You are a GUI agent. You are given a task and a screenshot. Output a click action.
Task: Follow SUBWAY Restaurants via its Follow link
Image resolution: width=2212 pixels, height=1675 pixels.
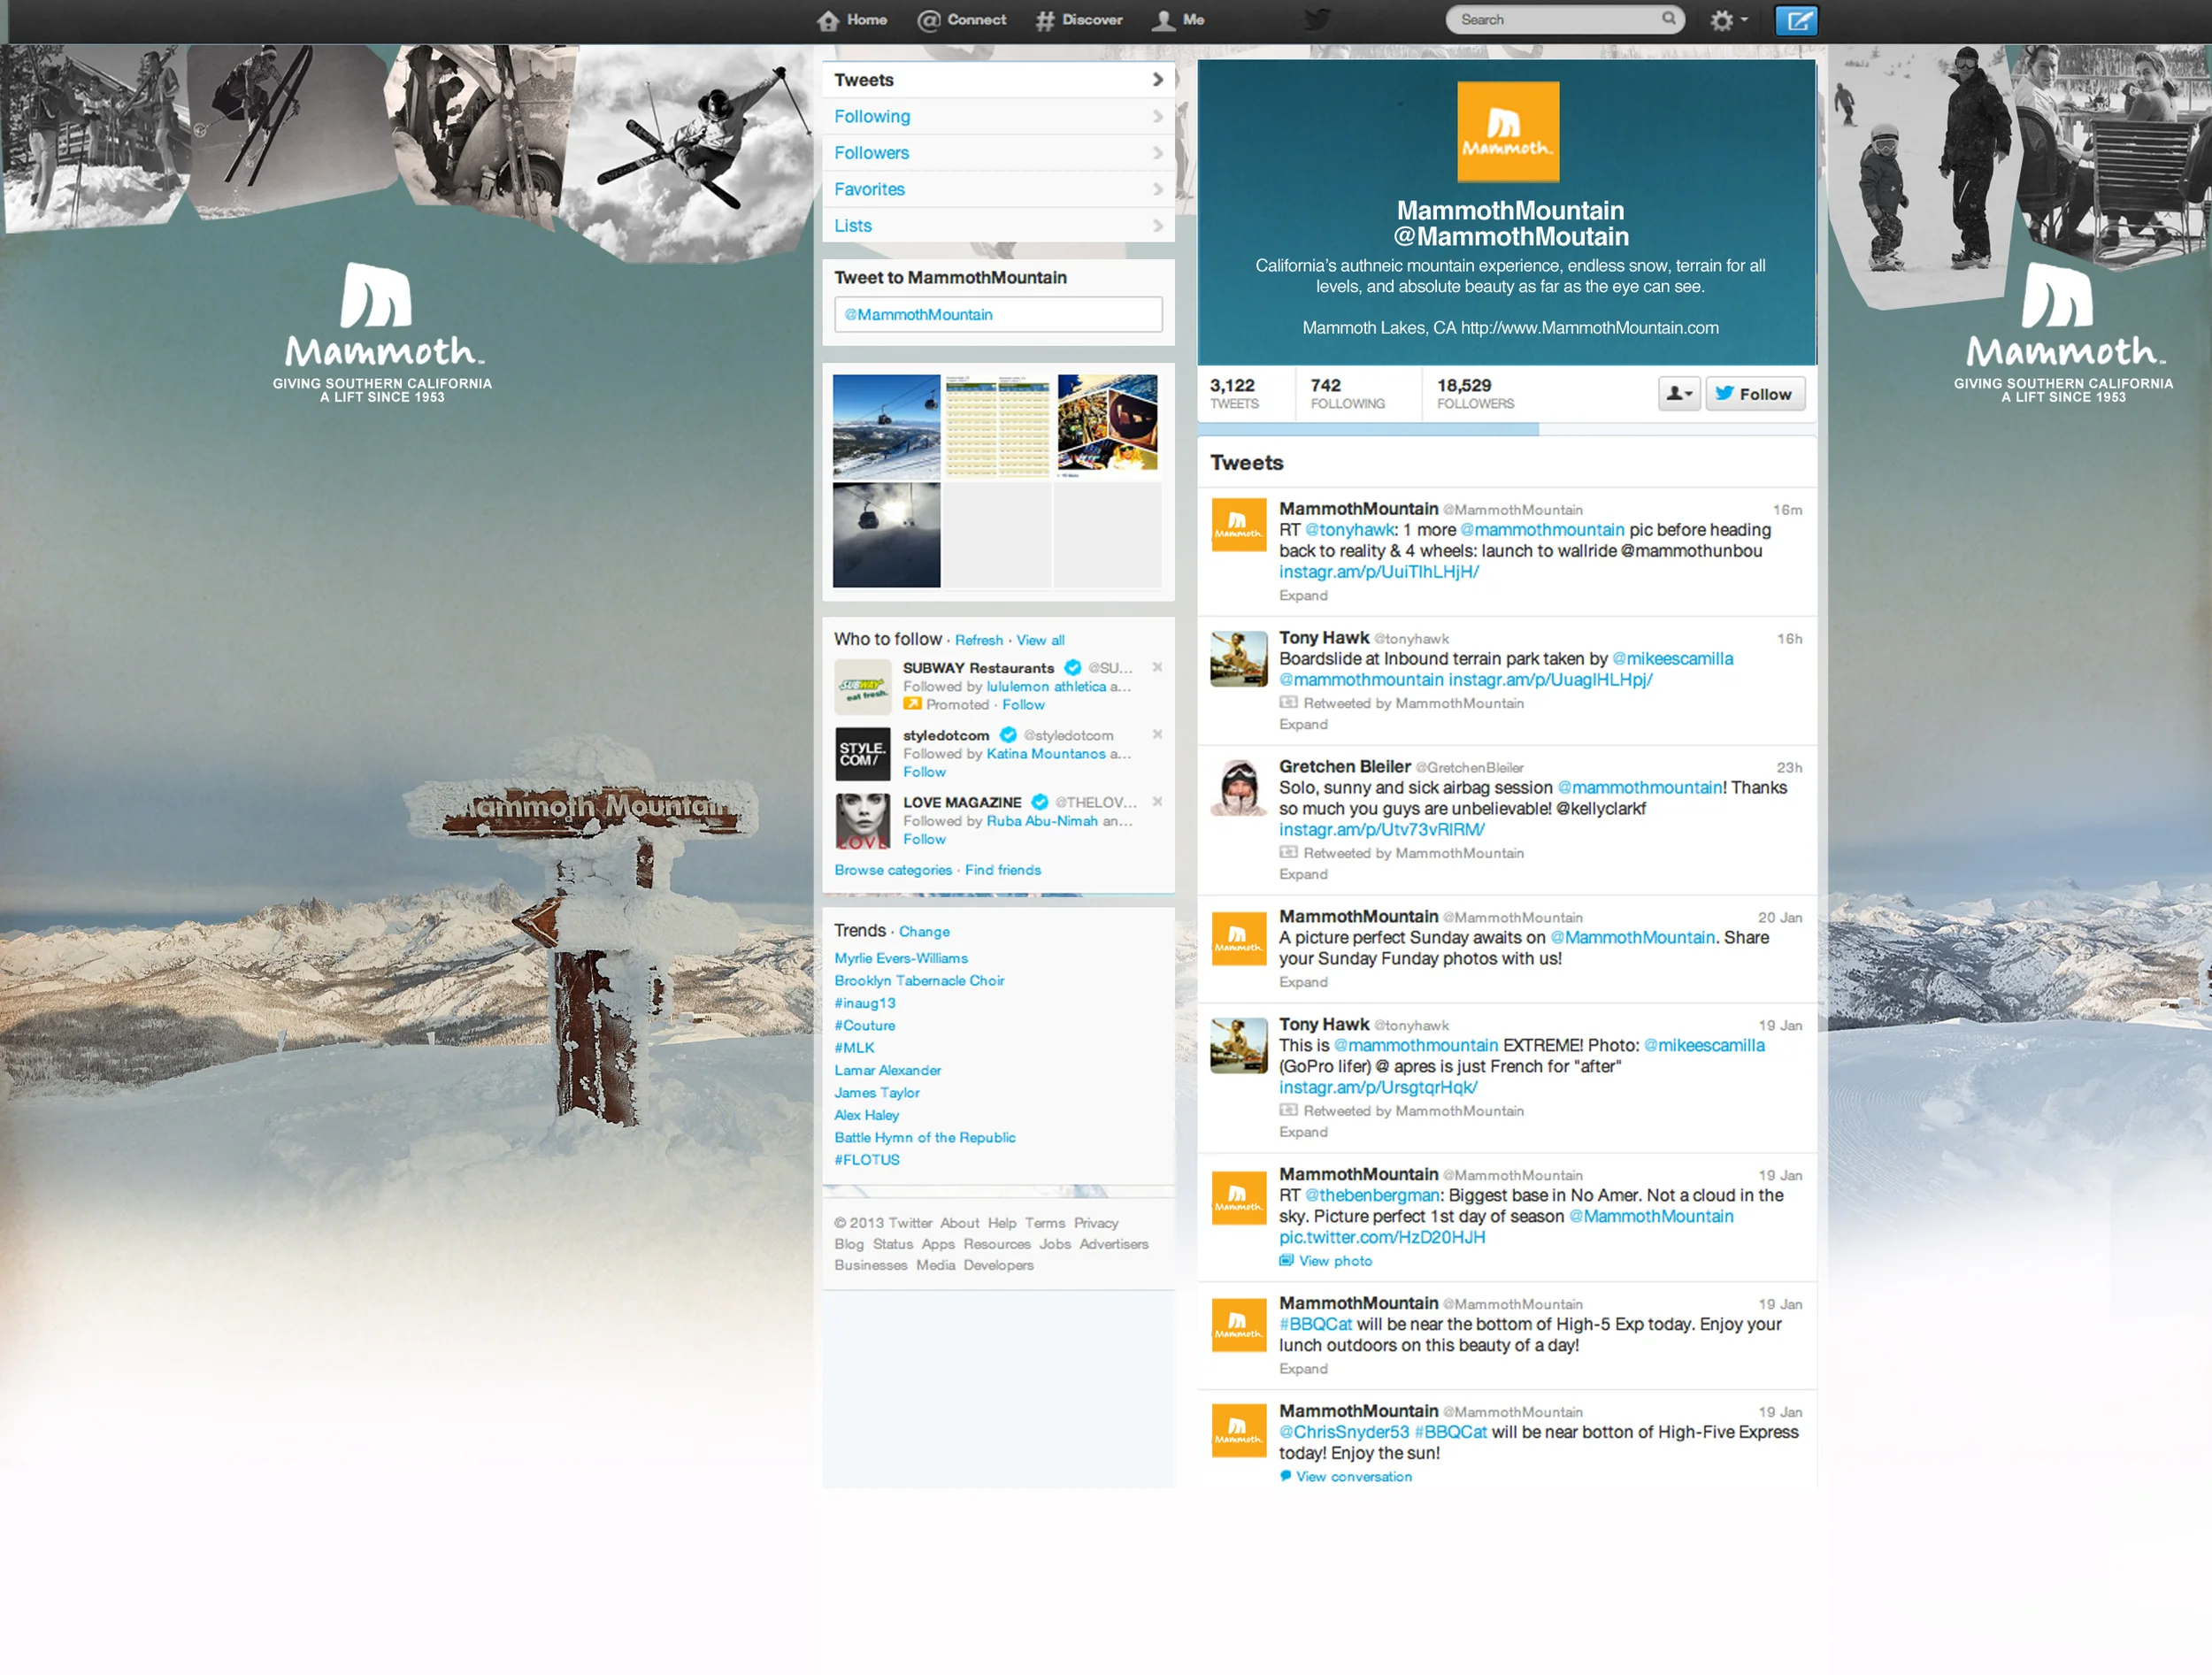pyautogui.click(x=1023, y=706)
